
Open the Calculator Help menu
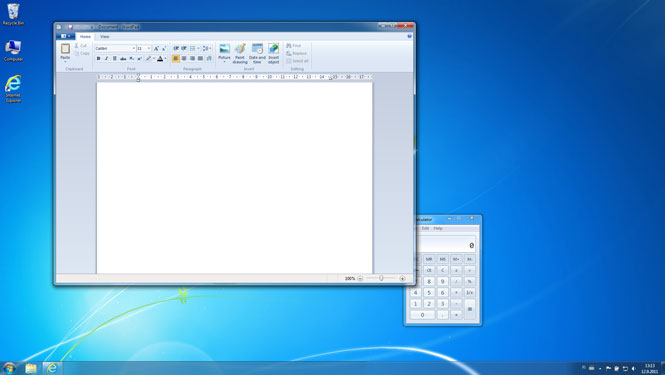[438, 228]
